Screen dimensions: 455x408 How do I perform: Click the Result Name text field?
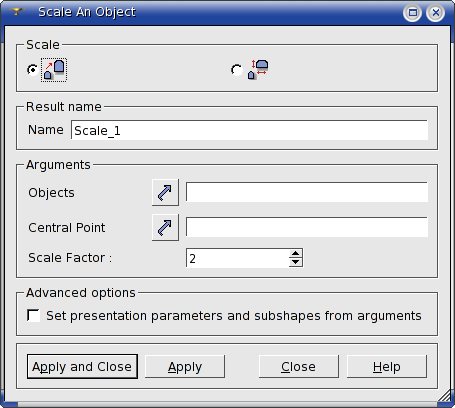click(x=249, y=130)
